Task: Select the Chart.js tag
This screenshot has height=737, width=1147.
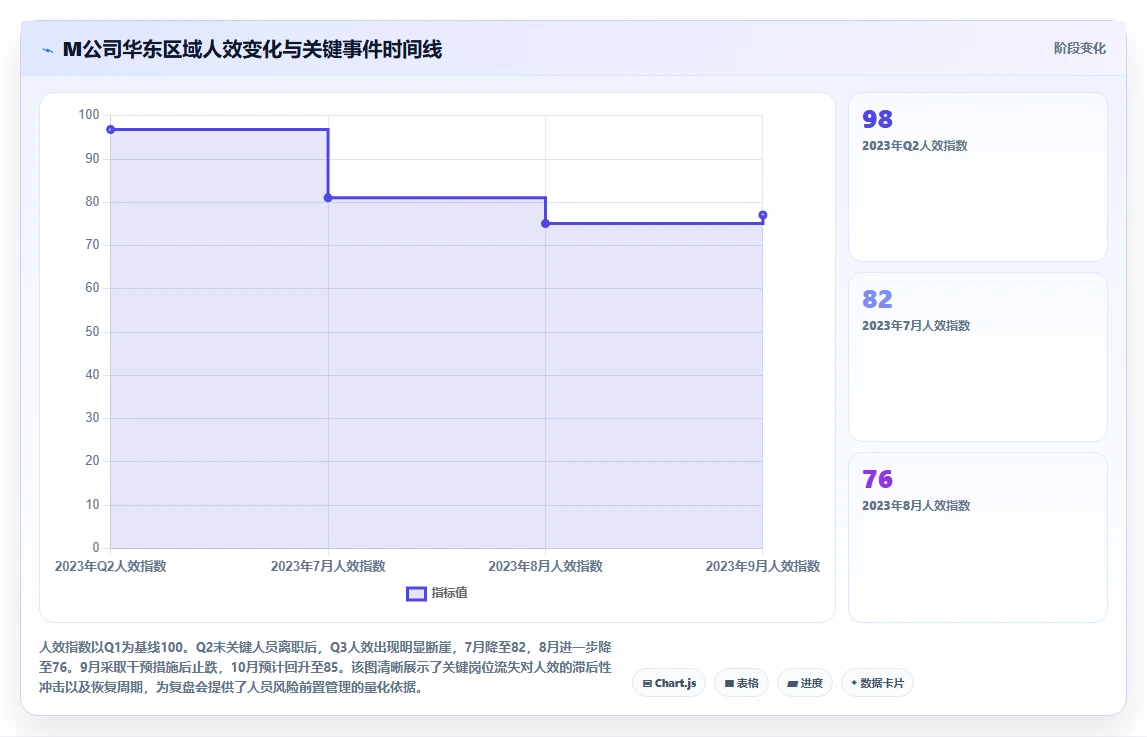Action: (669, 683)
